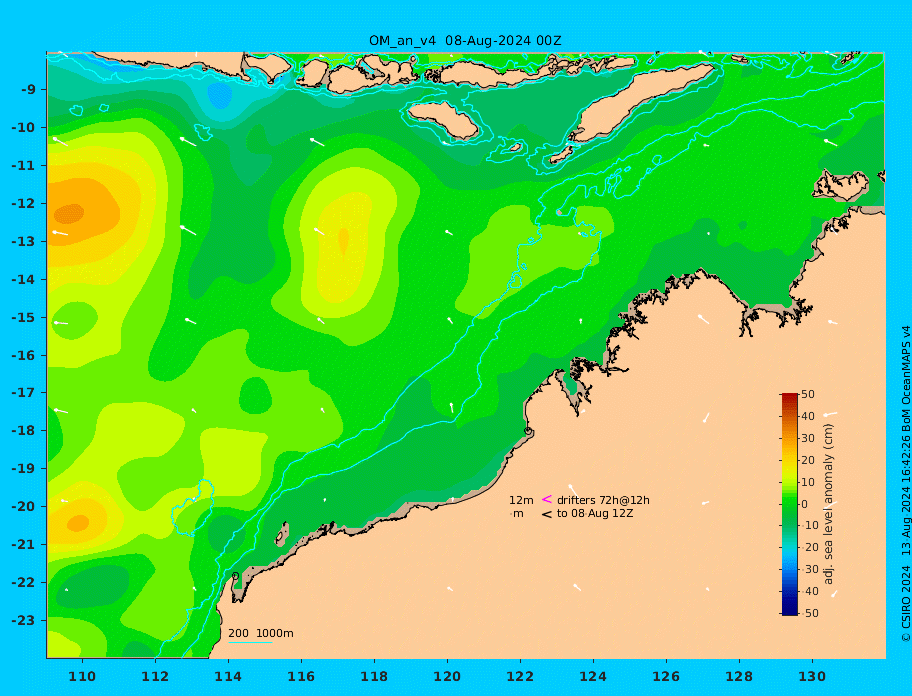Click the '12m' legend label
This screenshot has width=912, height=696.
(521, 500)
